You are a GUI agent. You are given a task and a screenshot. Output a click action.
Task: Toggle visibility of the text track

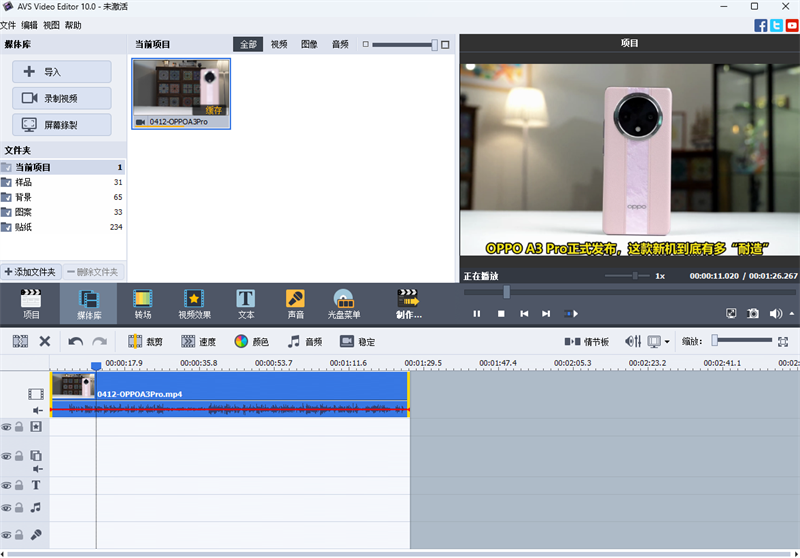tap(6, 485)
